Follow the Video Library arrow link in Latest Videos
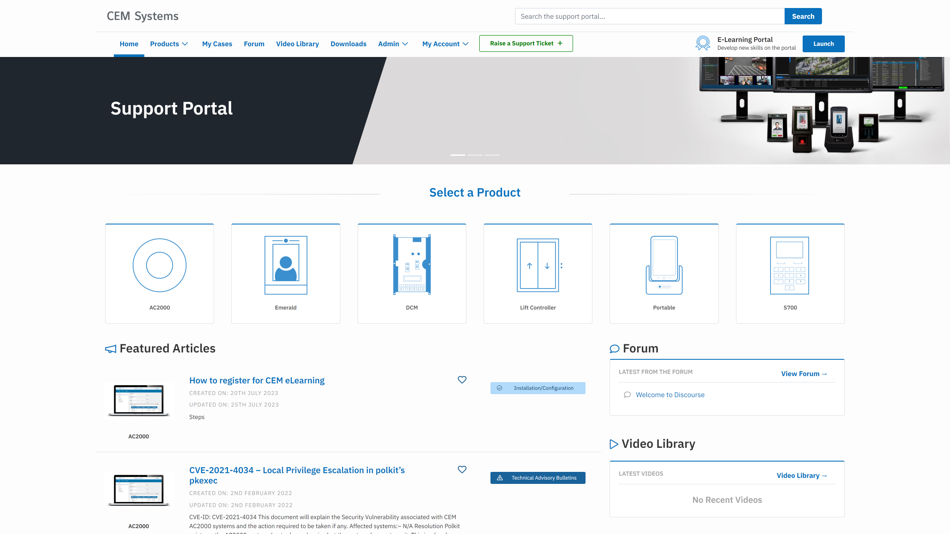This screenshot has width=950, height=534. [x=802, y=476]
